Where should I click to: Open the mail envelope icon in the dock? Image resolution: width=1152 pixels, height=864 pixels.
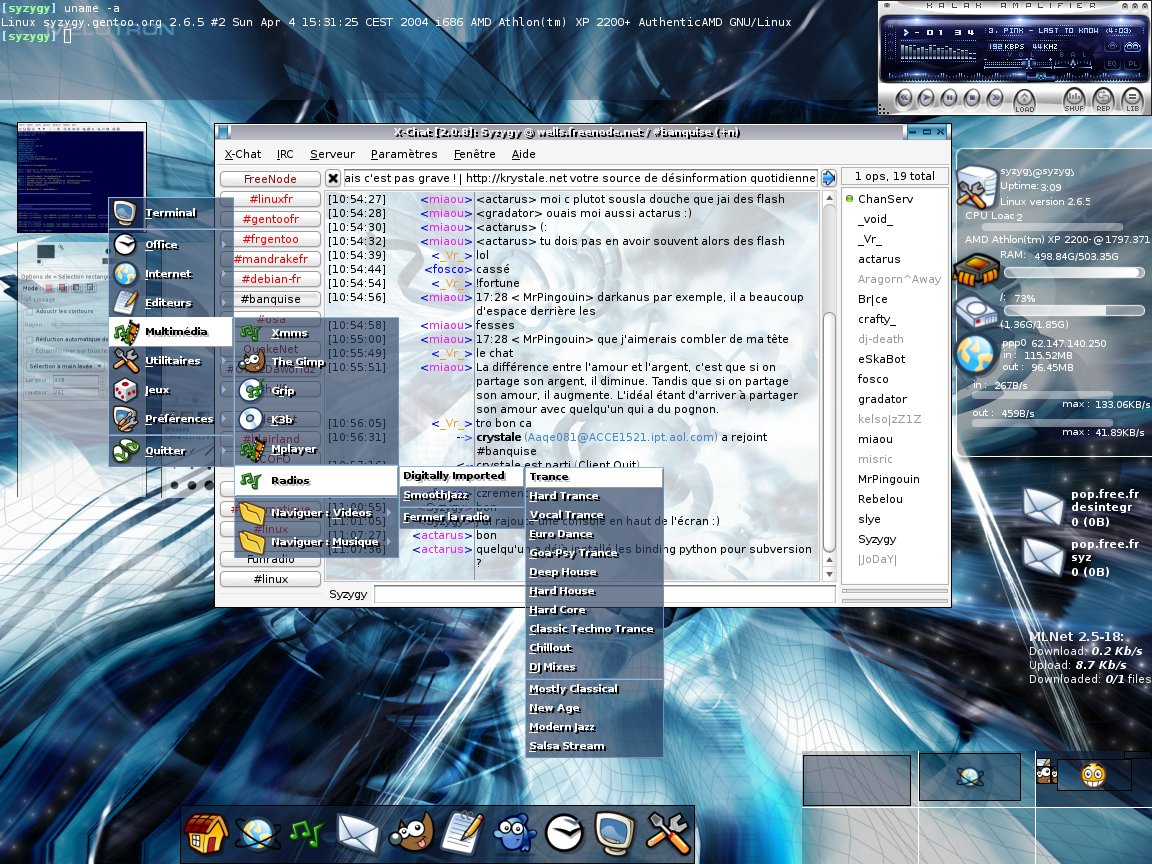coord(357,833)
